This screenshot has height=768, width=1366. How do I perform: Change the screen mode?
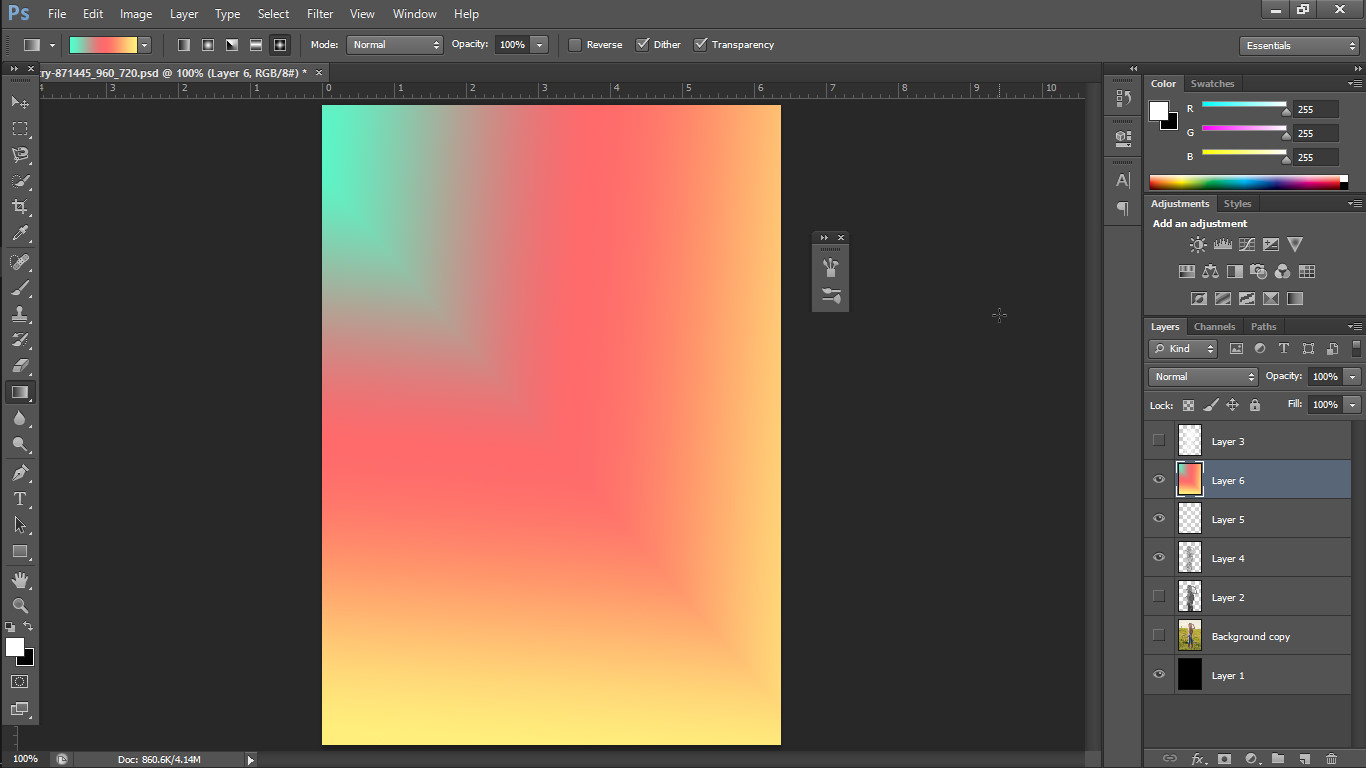[x=20, y=709]
